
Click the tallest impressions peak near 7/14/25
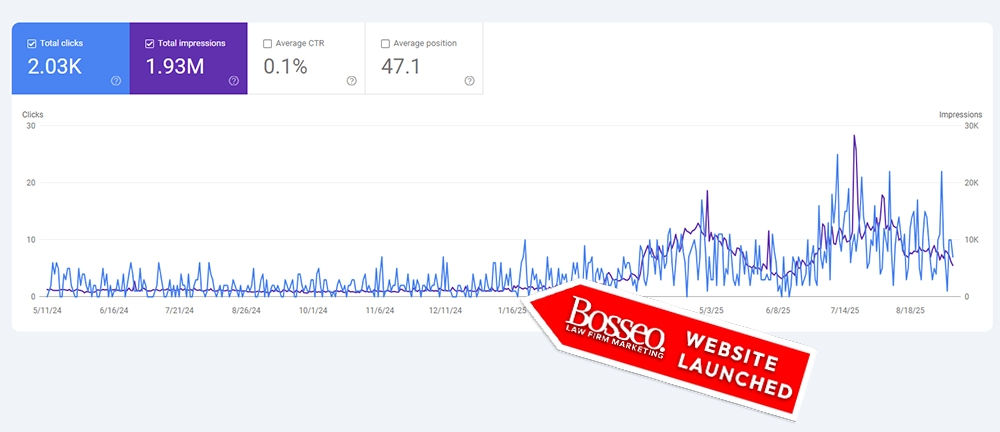point(854,136)
